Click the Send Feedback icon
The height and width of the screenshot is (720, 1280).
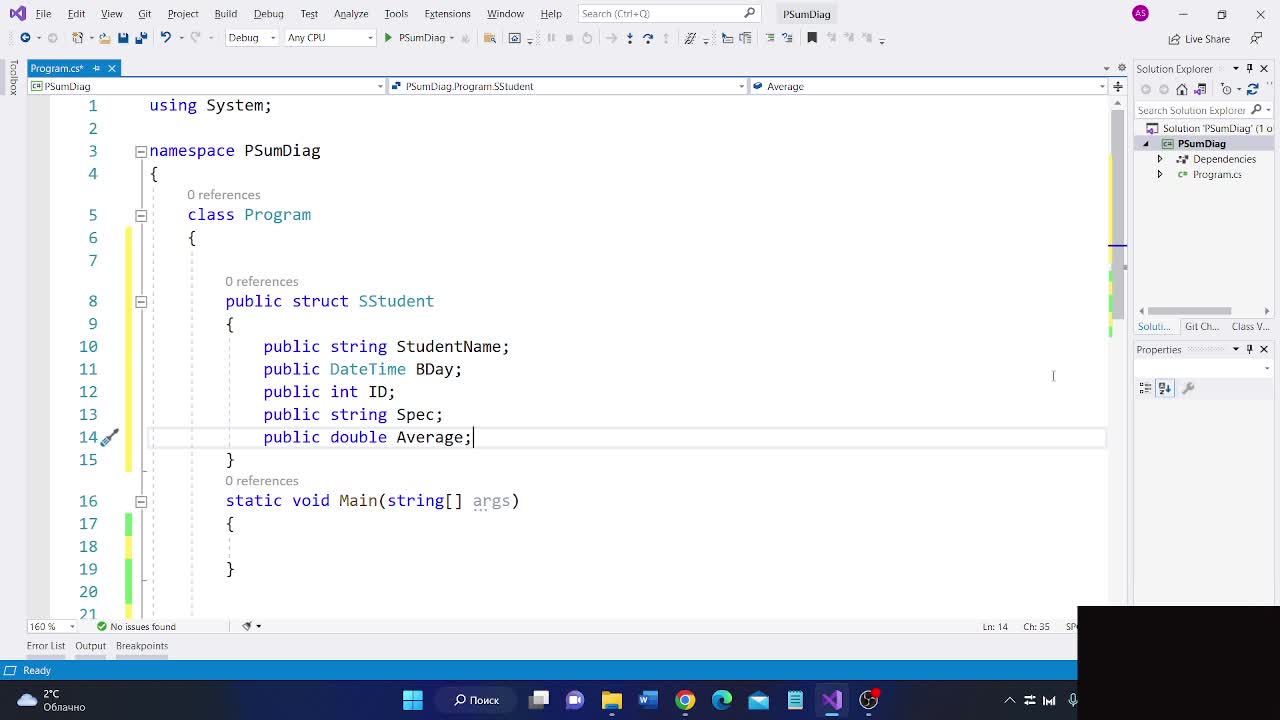pos(1255,39)
